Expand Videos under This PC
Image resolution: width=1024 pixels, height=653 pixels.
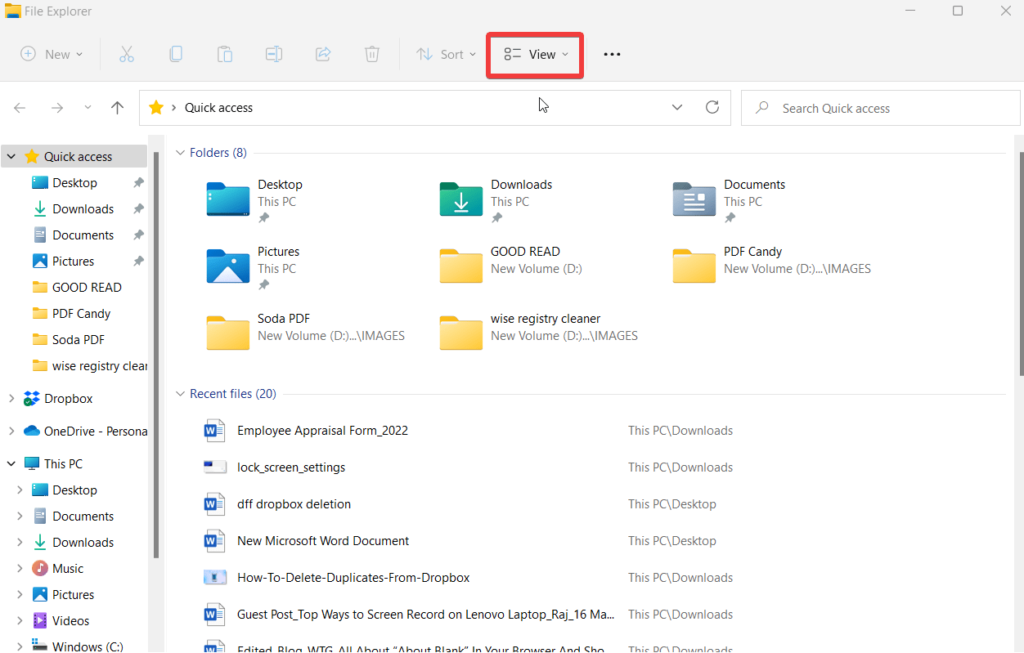(x=20, y=620)
